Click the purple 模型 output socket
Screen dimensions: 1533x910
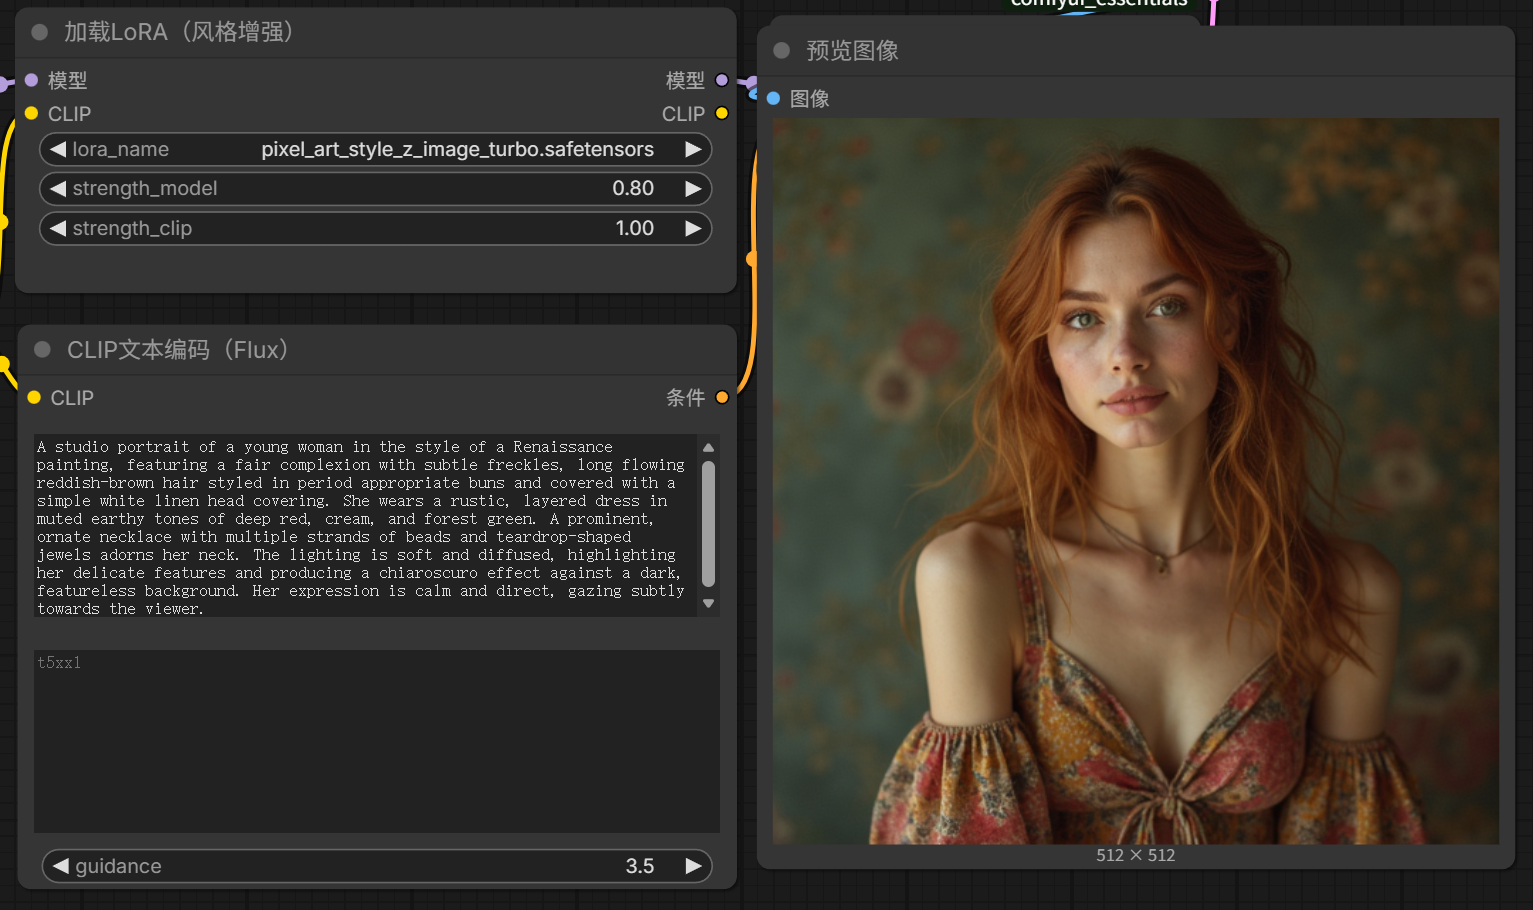(x=721, y=80)
